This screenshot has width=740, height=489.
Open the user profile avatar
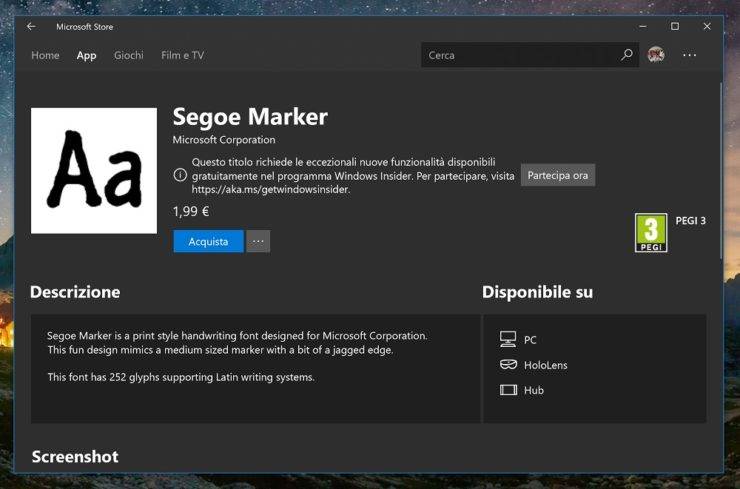pos(656,55)
